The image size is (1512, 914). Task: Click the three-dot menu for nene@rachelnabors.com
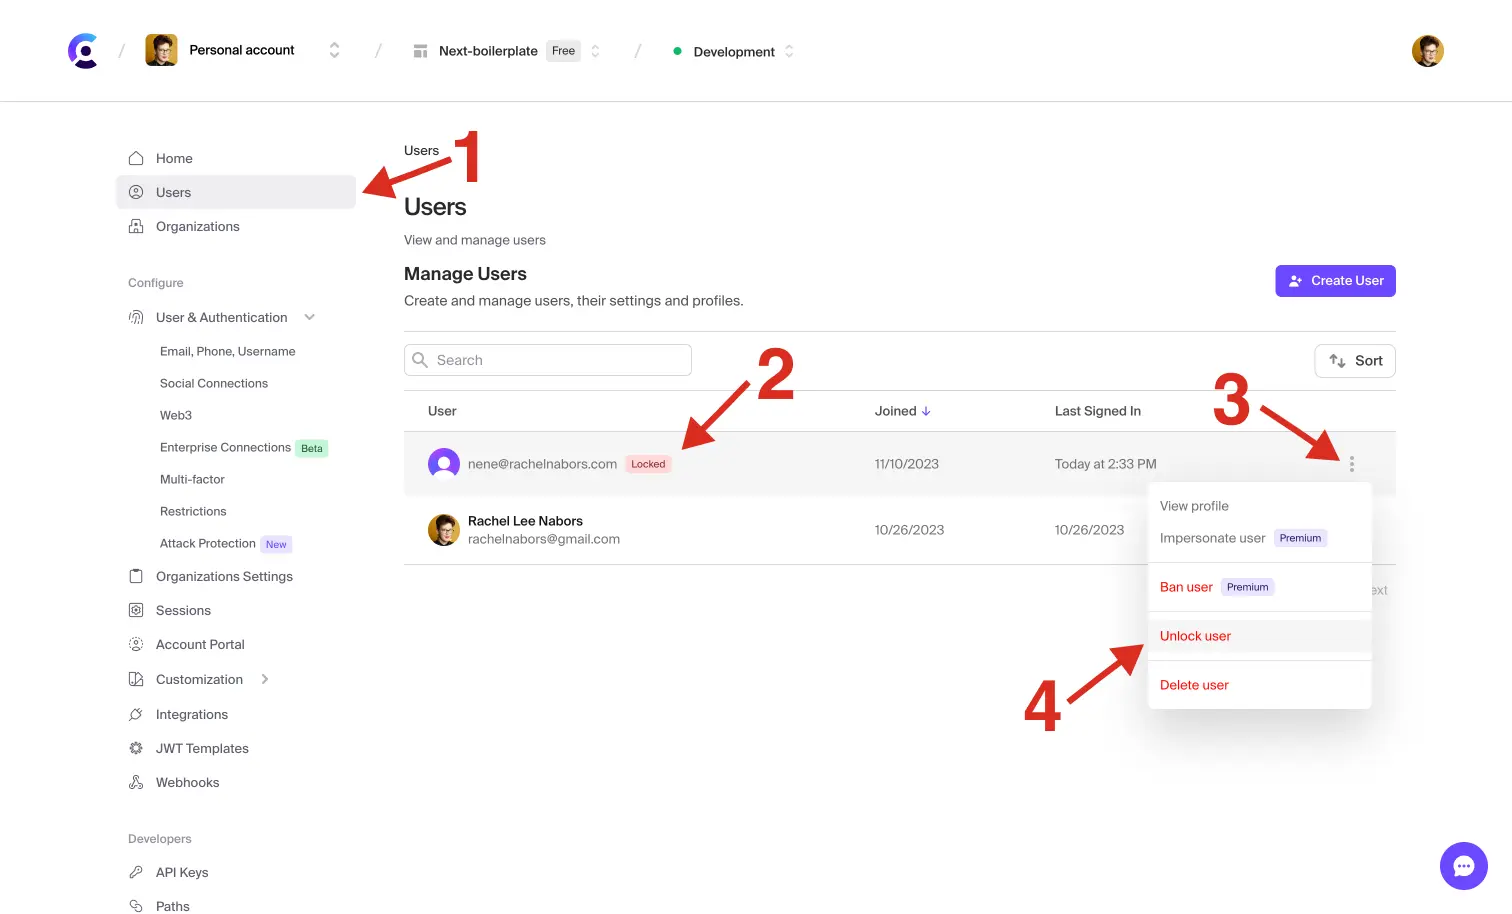pos(1351,464)
